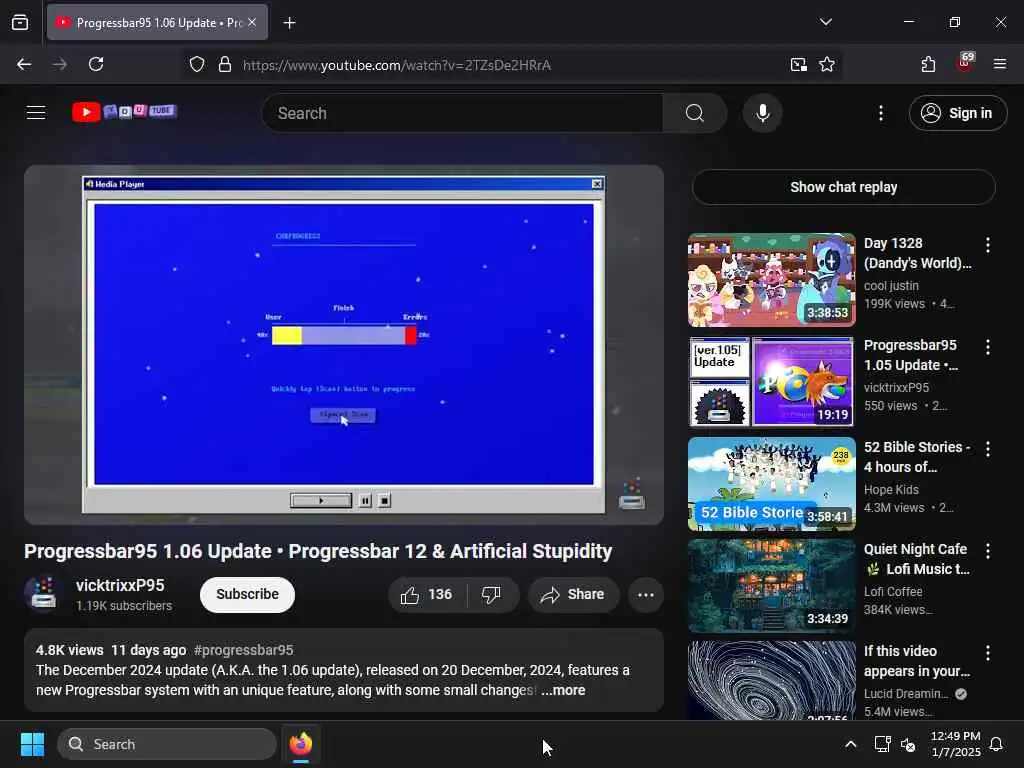
Task: Click channel watermark in video corner
Action: [x=632, y=494]
